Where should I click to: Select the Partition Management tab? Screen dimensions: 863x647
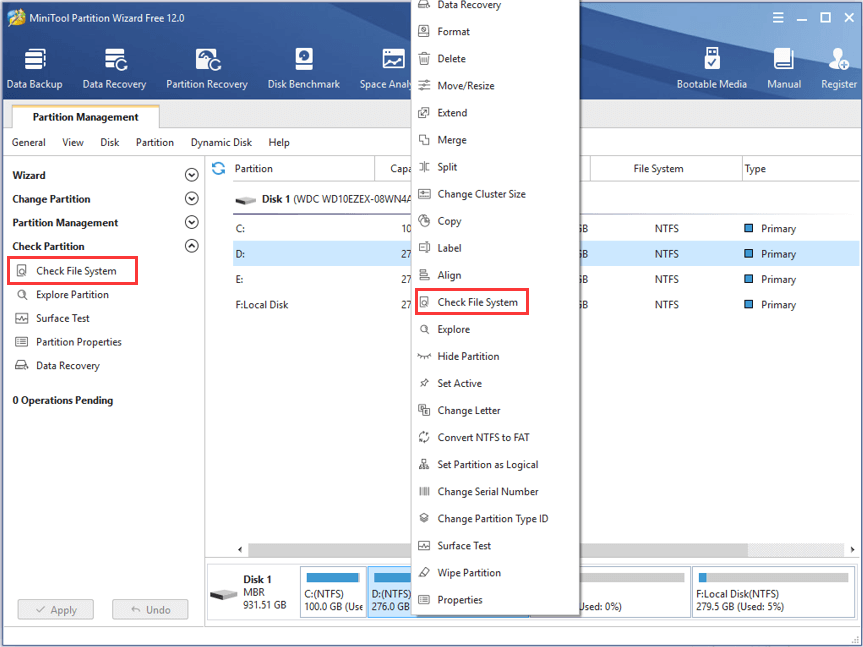pyautogui.click(x=85, y=117)
